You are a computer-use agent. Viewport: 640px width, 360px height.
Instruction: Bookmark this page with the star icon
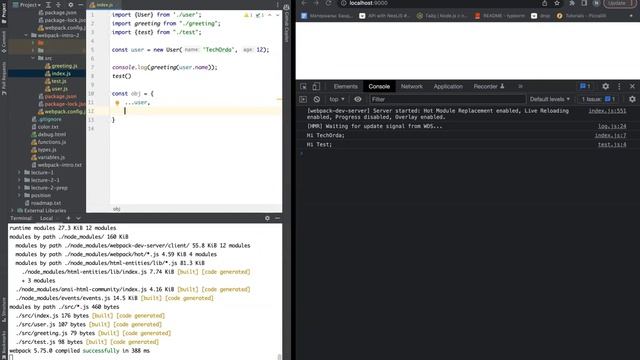tap(557, 3)
